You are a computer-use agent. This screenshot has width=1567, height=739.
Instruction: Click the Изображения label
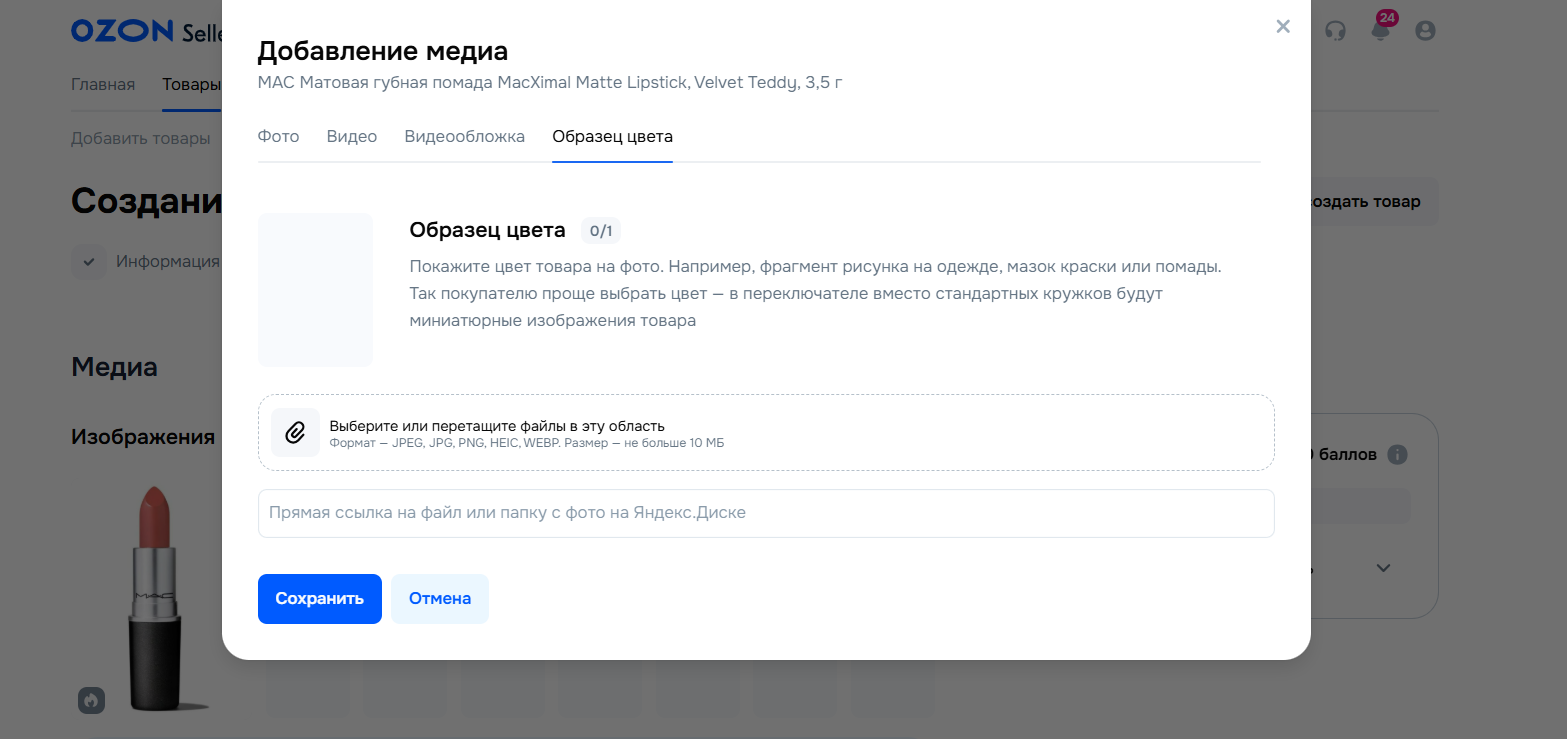(x=143, y=437)
